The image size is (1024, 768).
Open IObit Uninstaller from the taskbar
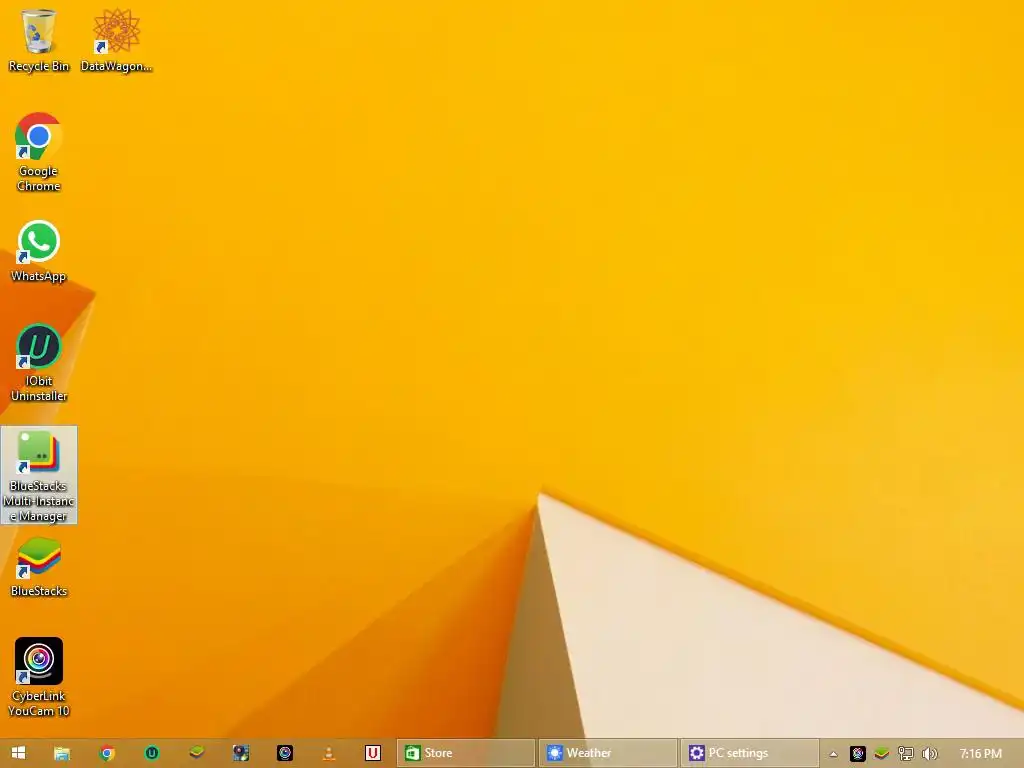click(x=152, y=753)
